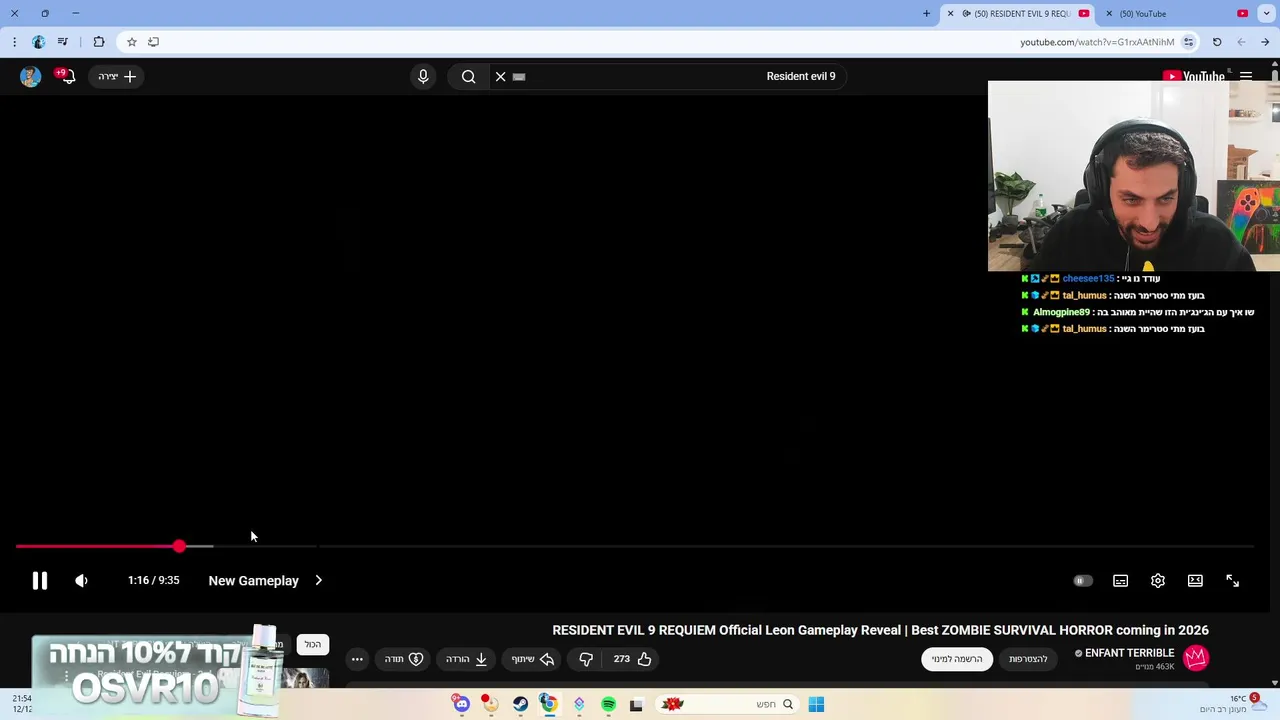Enter fullscreen mode
The image size is (1280, 720).
(1232, 580)
